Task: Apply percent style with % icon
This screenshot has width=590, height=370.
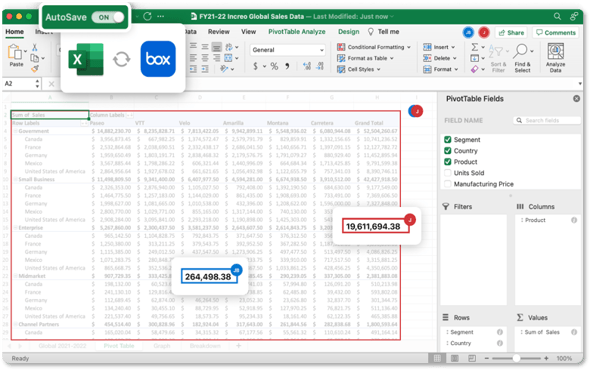Action: click(x=274, y=67)
